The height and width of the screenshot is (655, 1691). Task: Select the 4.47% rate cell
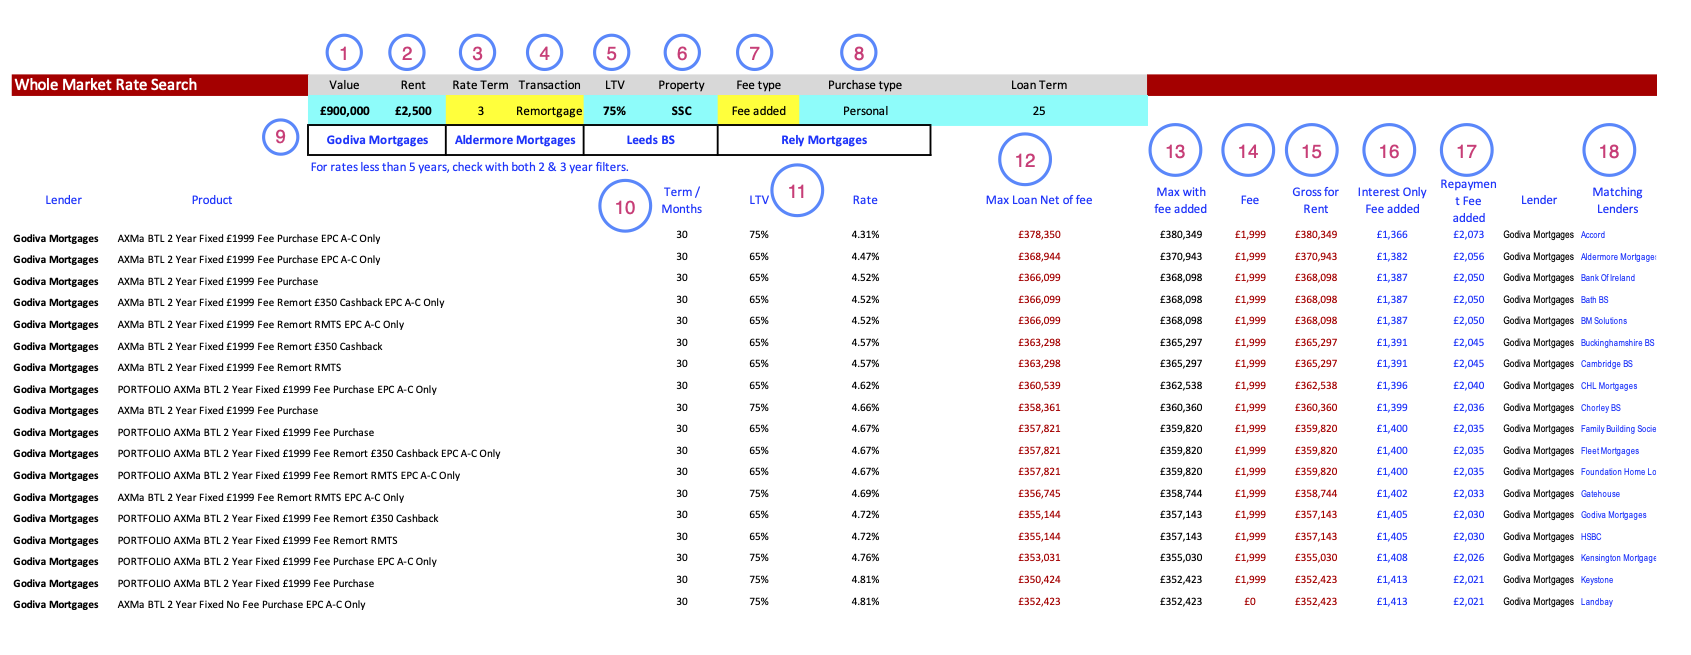(865, 257)
